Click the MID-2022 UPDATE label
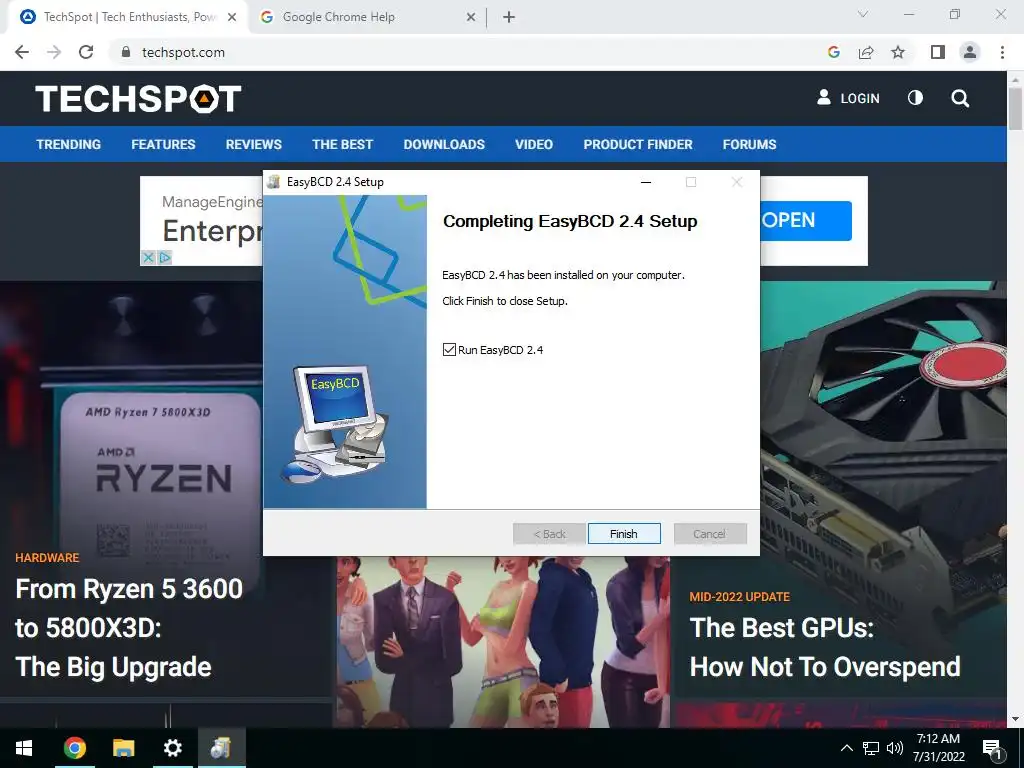The height and width of the screenshot is (768, 1024). (739, 597)
